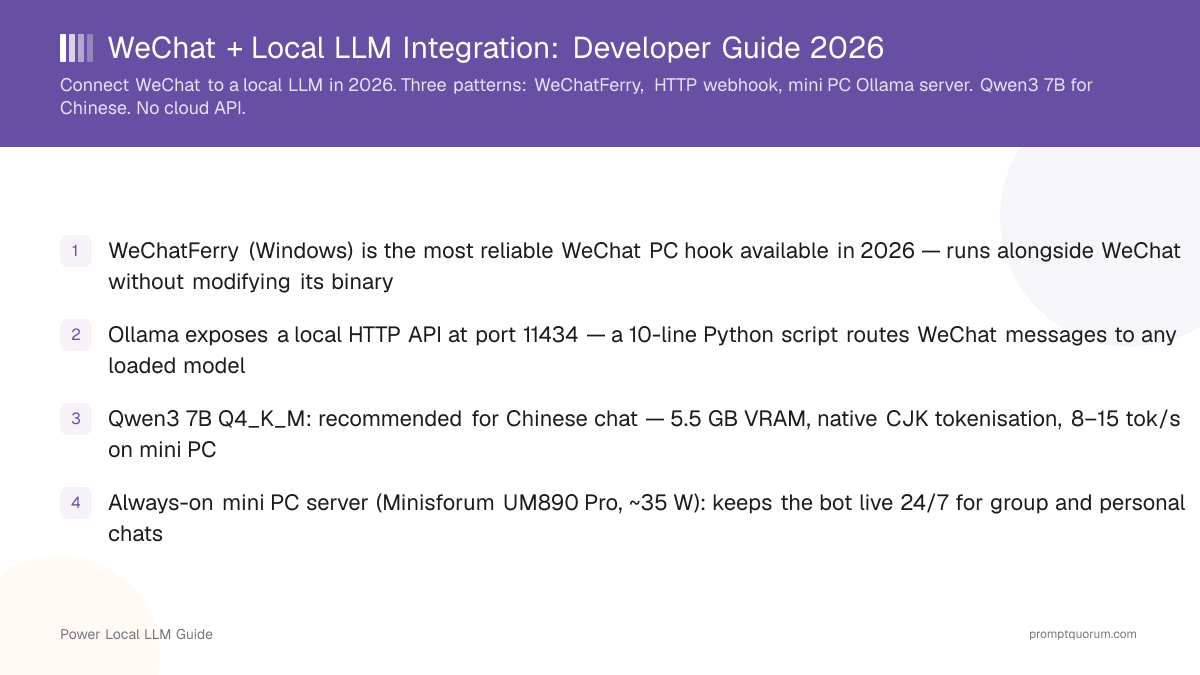Click the number 1 badge
This screenshot has height=675, width=1200.
tap(76, 250)
